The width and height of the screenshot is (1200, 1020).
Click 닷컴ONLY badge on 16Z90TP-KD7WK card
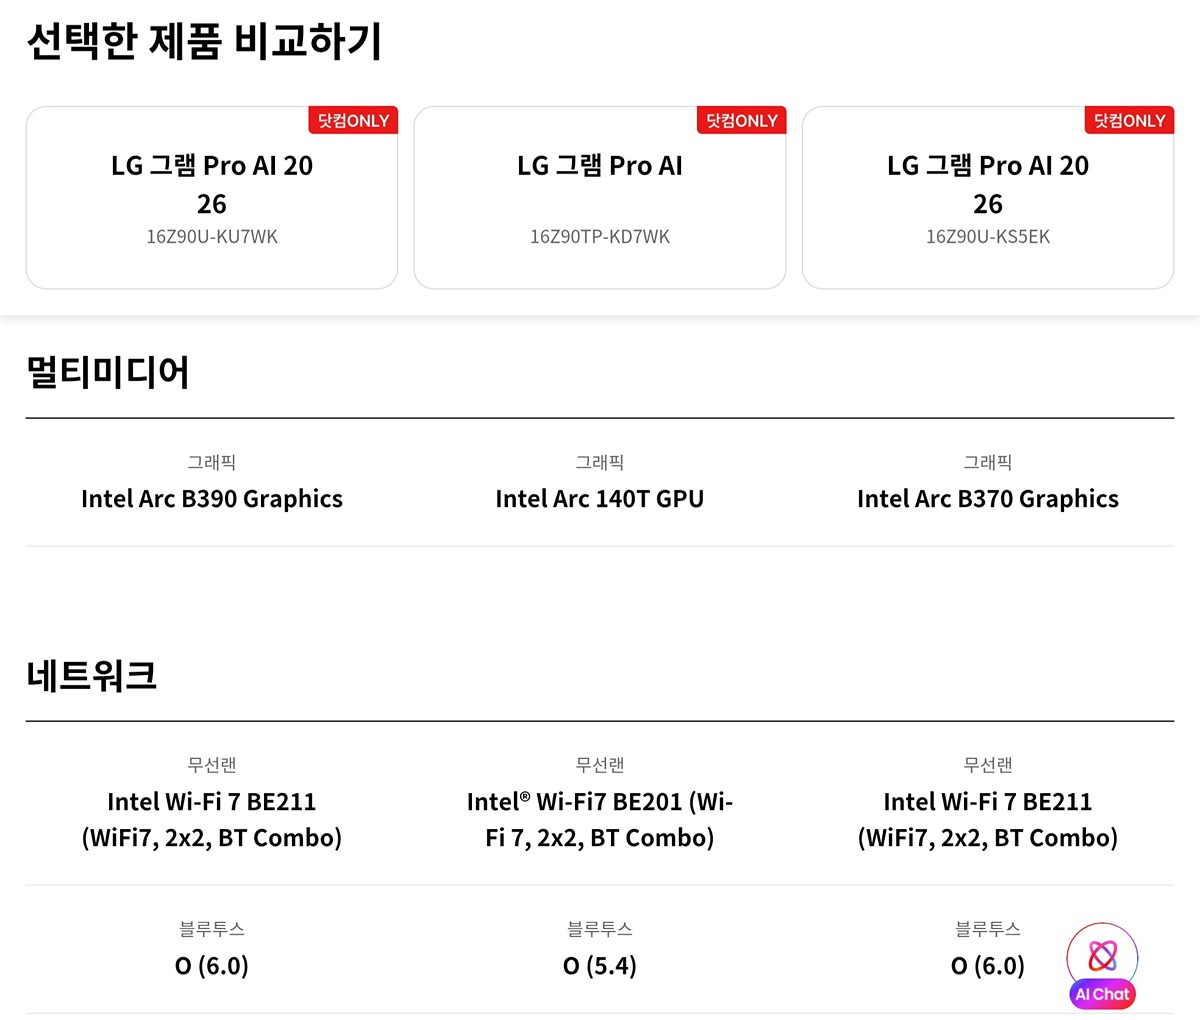(741, 121)
